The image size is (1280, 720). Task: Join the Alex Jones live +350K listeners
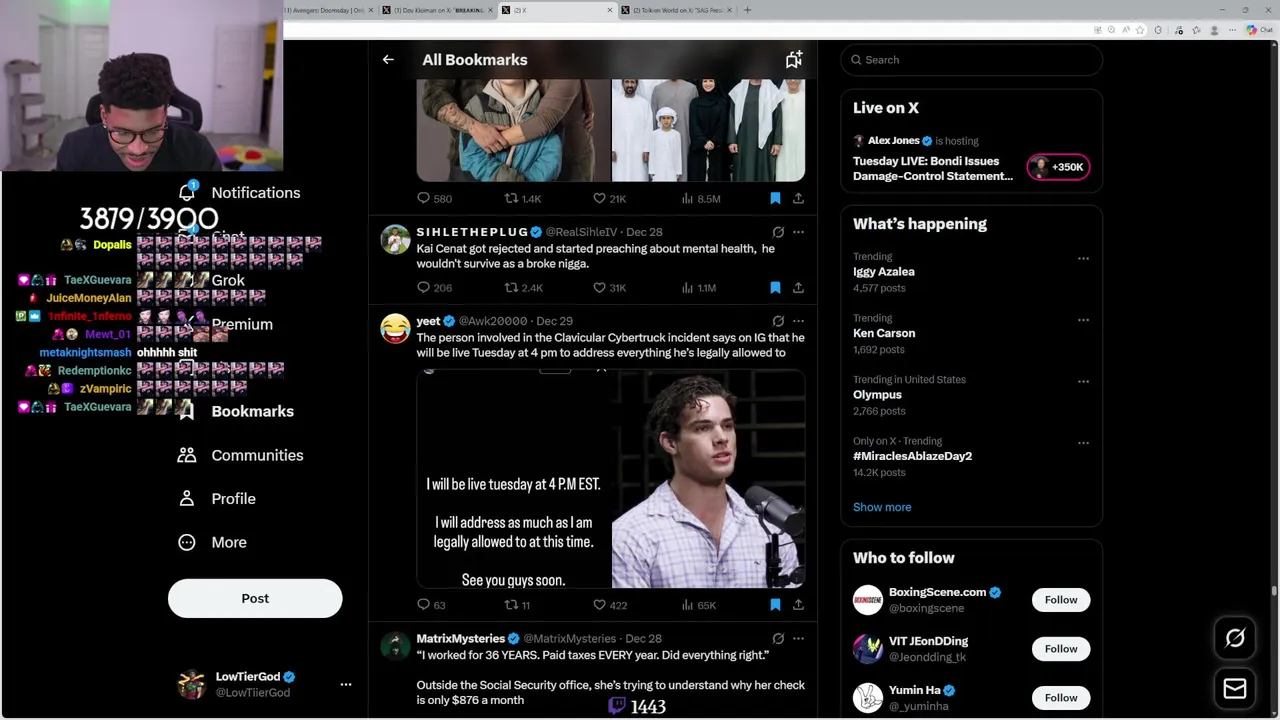coord(1058,167)
